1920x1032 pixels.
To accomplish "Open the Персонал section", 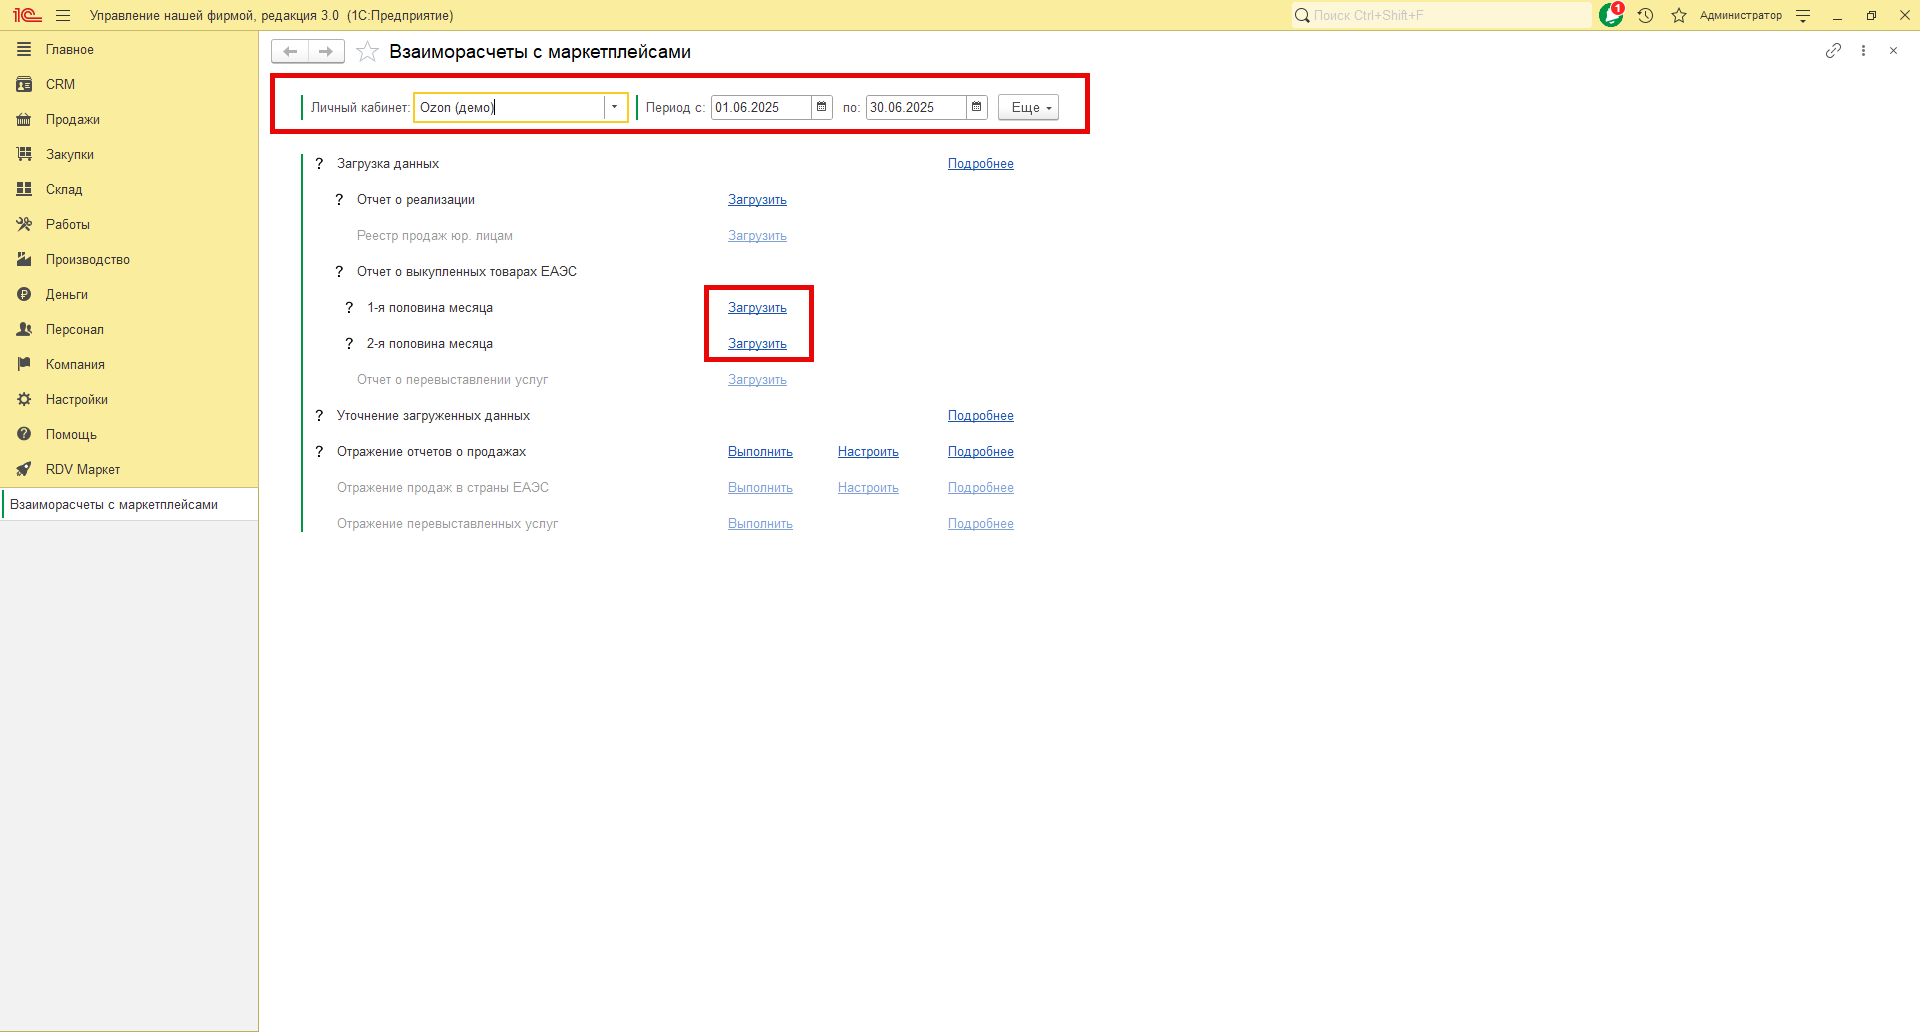I will click(129, 329).
